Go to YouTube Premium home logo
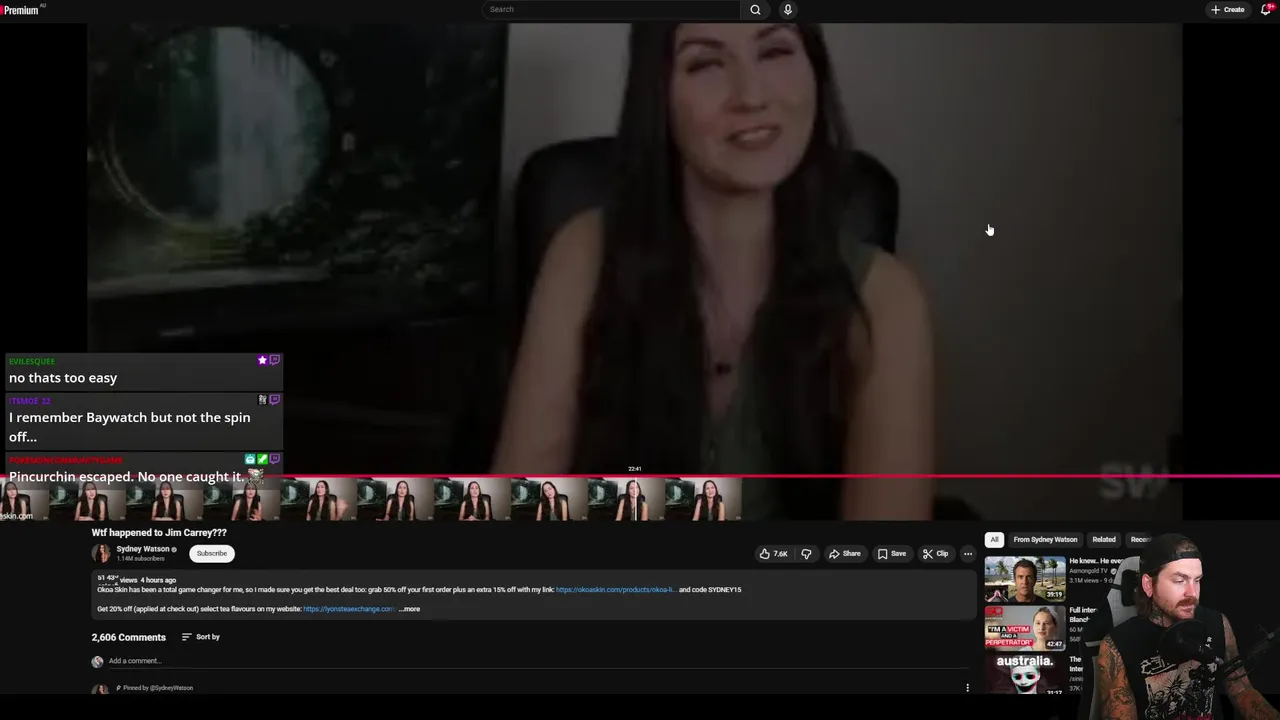 [x=21, y=10]
